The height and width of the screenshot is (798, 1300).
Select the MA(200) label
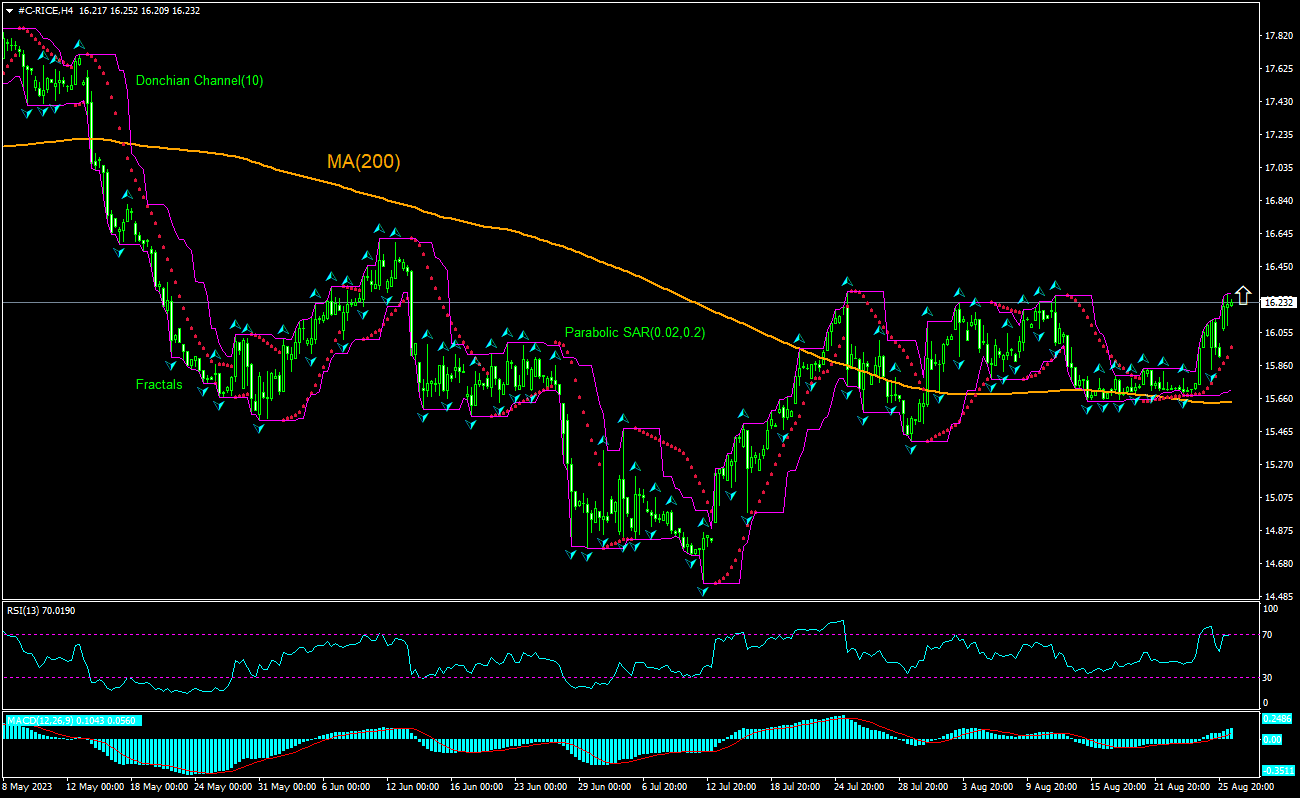[x=363, y=161]
